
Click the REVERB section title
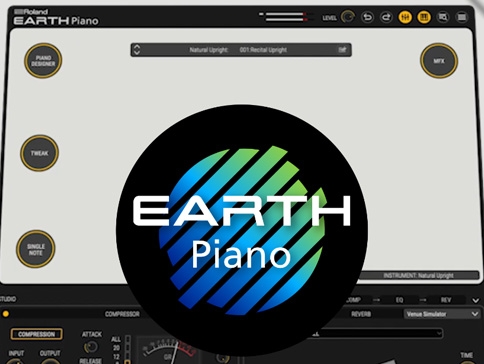pos(361,314)
